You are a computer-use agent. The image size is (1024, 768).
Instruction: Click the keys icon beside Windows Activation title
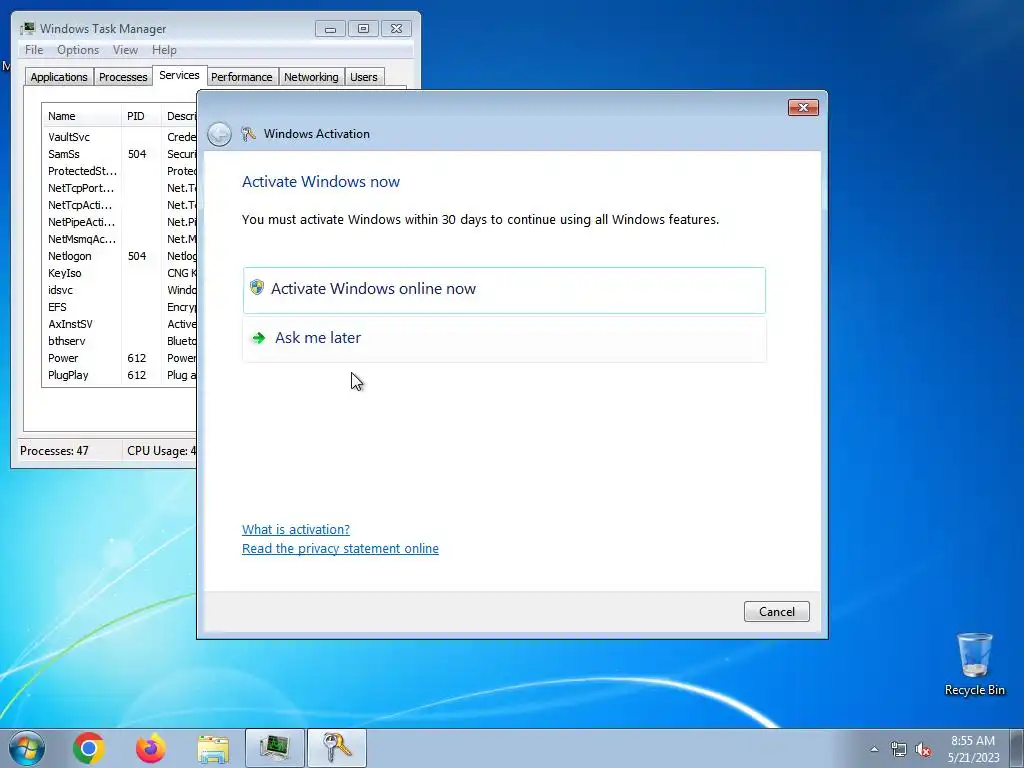tap(248, 134)
